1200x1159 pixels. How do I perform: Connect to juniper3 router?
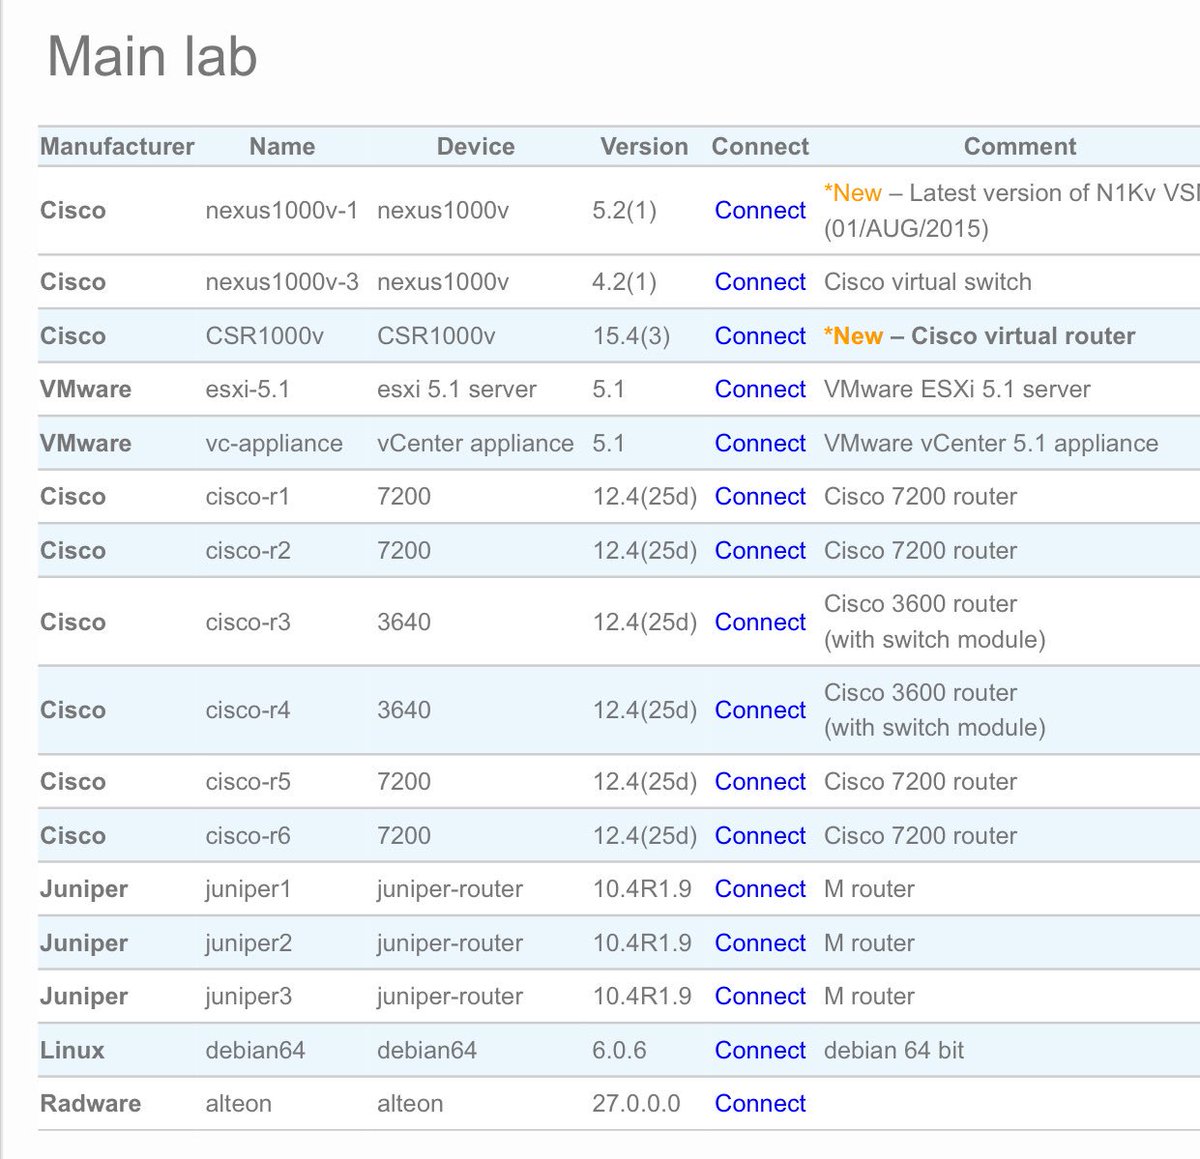[760, 996]
